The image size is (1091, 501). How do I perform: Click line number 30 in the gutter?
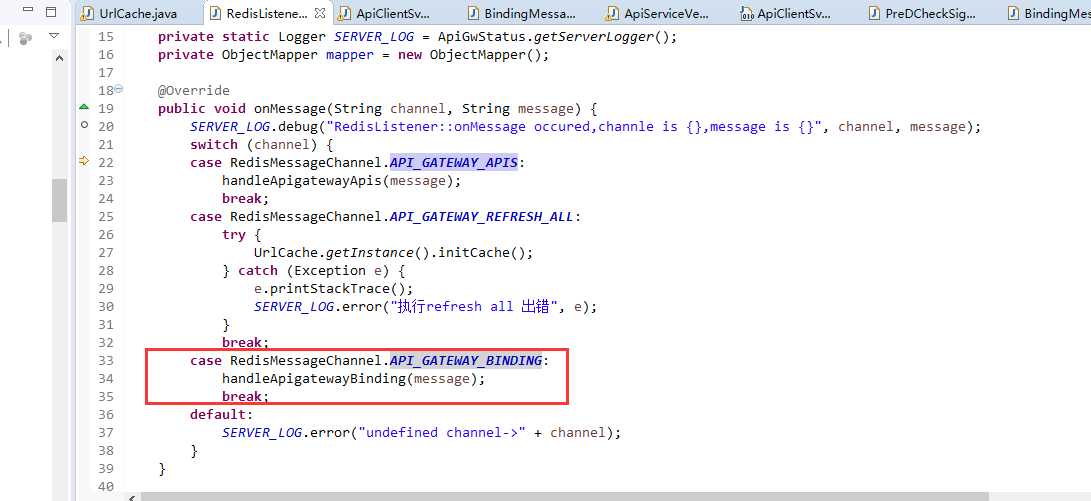click(105, 307)
